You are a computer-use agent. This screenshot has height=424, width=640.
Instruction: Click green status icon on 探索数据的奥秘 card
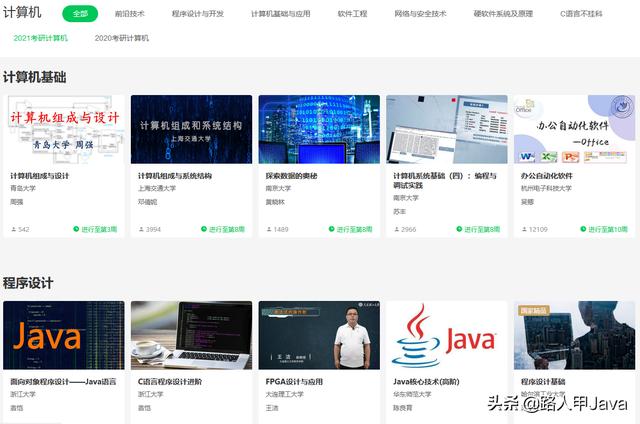point(333,229)
